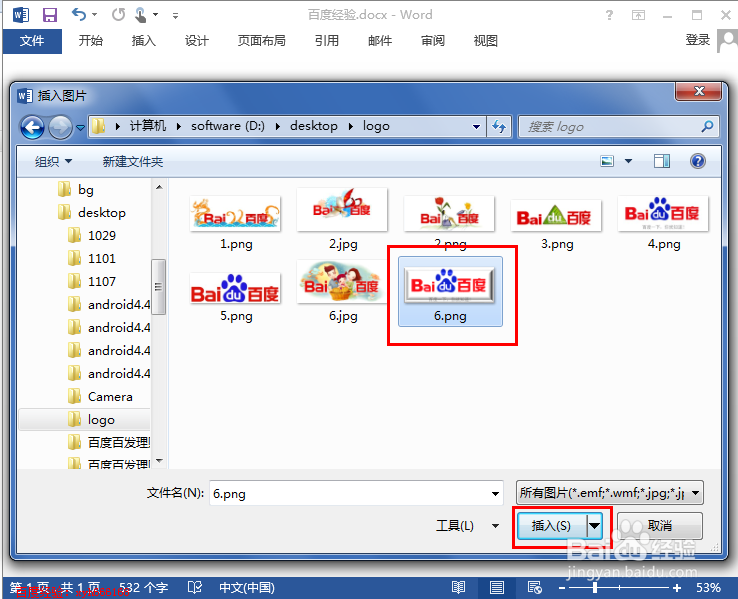Viewport: 738px width, 599px height.
Task: Click the 取消 button
Action: pos(660,526)
